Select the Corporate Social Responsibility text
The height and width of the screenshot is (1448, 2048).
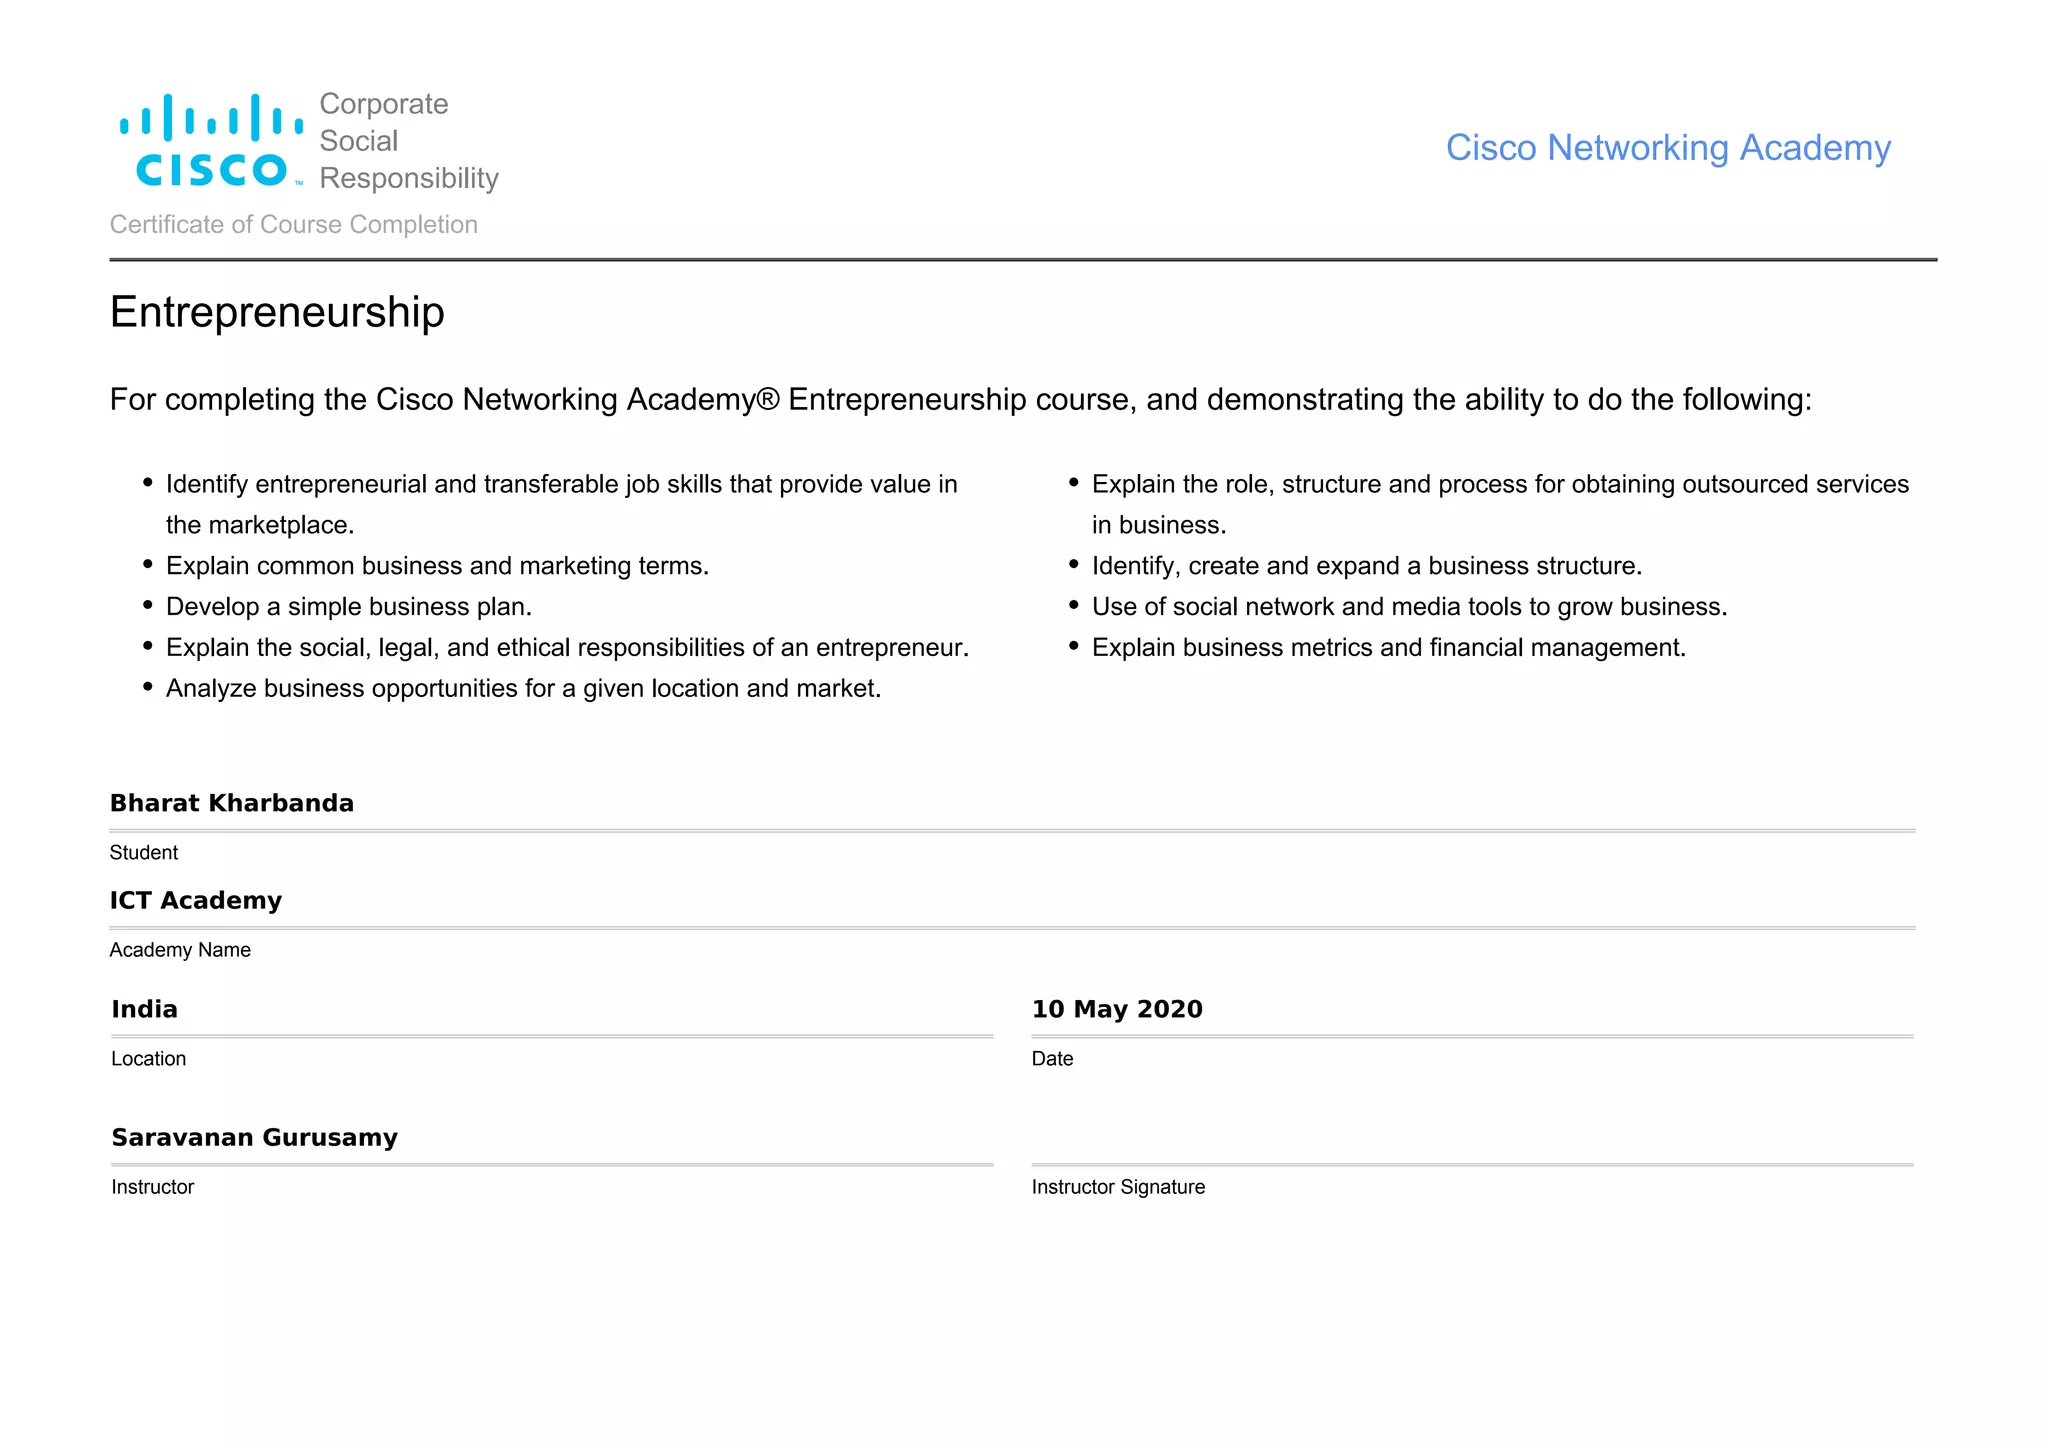pyautogui.click(x=408, y=141)
